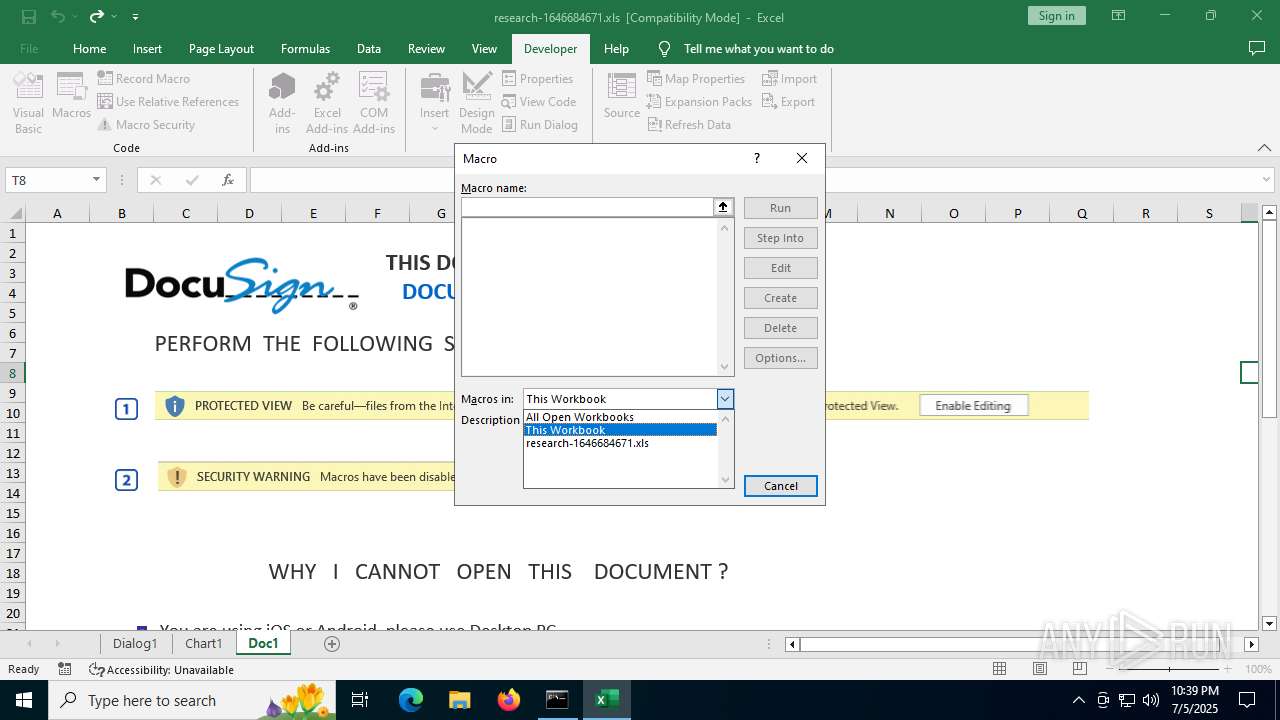Open the Help tab

pyautogui.click(x=616, y=48)
